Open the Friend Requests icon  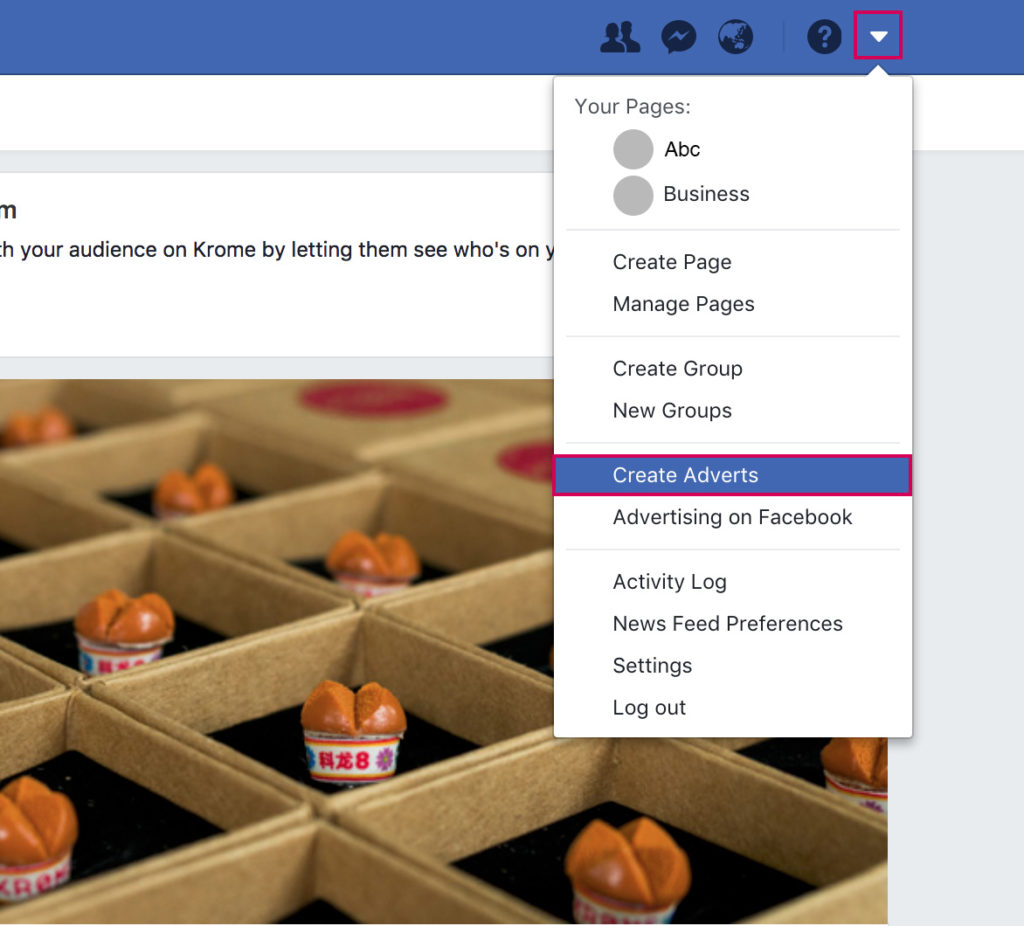[620, 36]
